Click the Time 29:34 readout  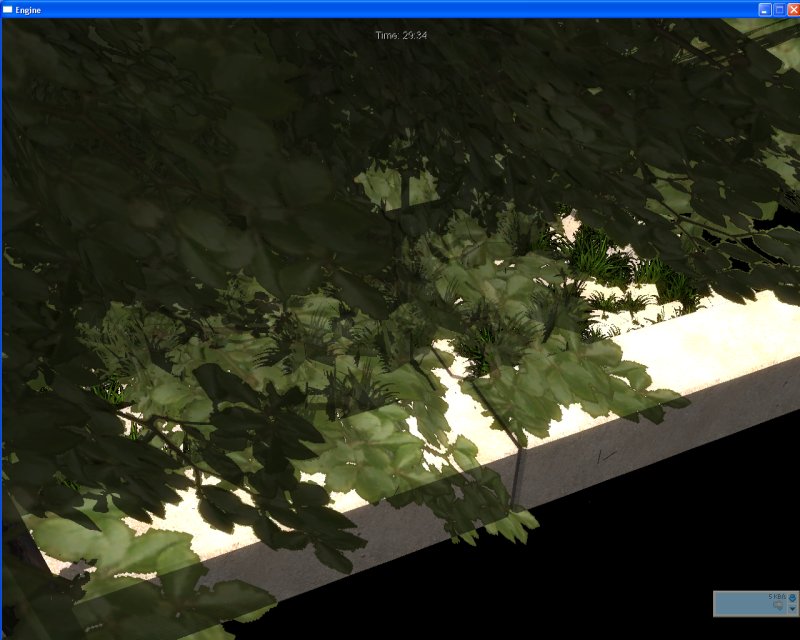(x=401, y=35)
